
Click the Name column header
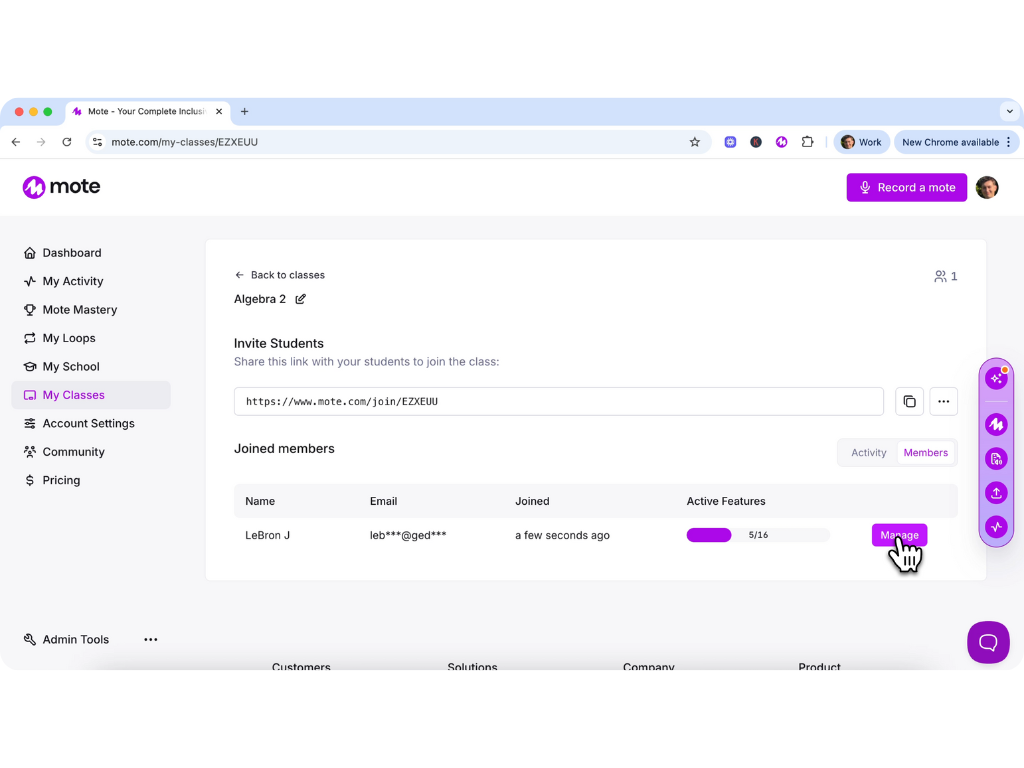(x=260, y=501)
